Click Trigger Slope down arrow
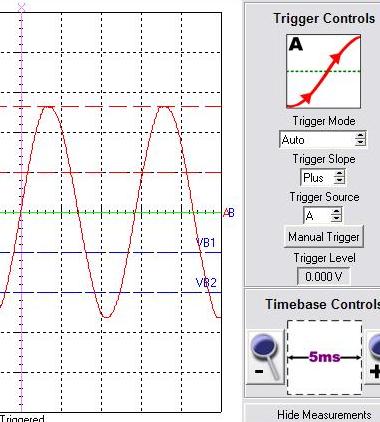The image size is (380, 422). tap(339, 180)
